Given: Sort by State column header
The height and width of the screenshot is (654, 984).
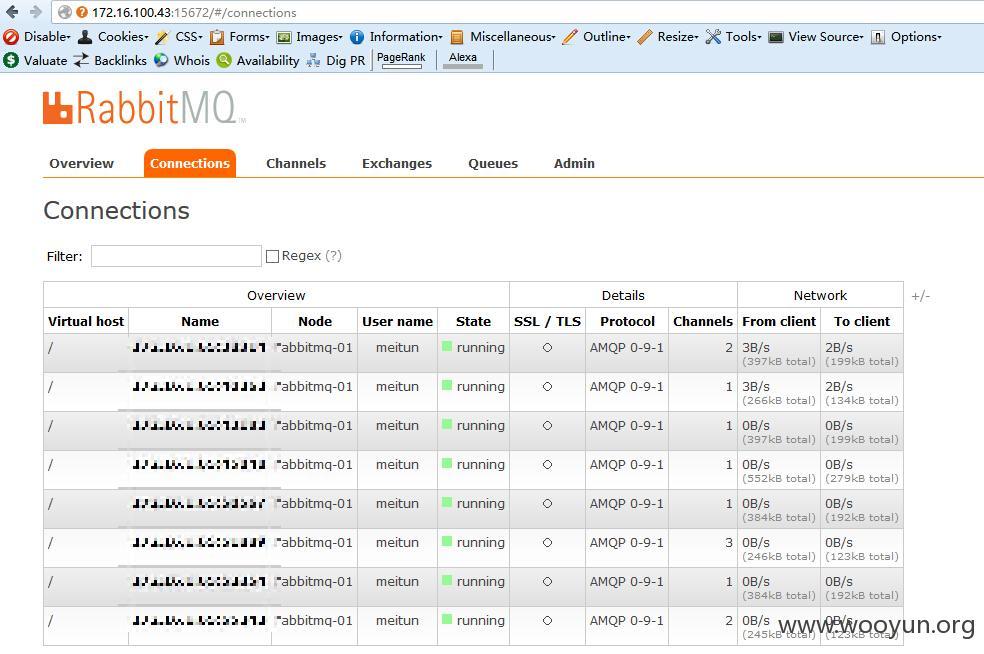Looking at the screenshot, I should (x=473, y=321).
